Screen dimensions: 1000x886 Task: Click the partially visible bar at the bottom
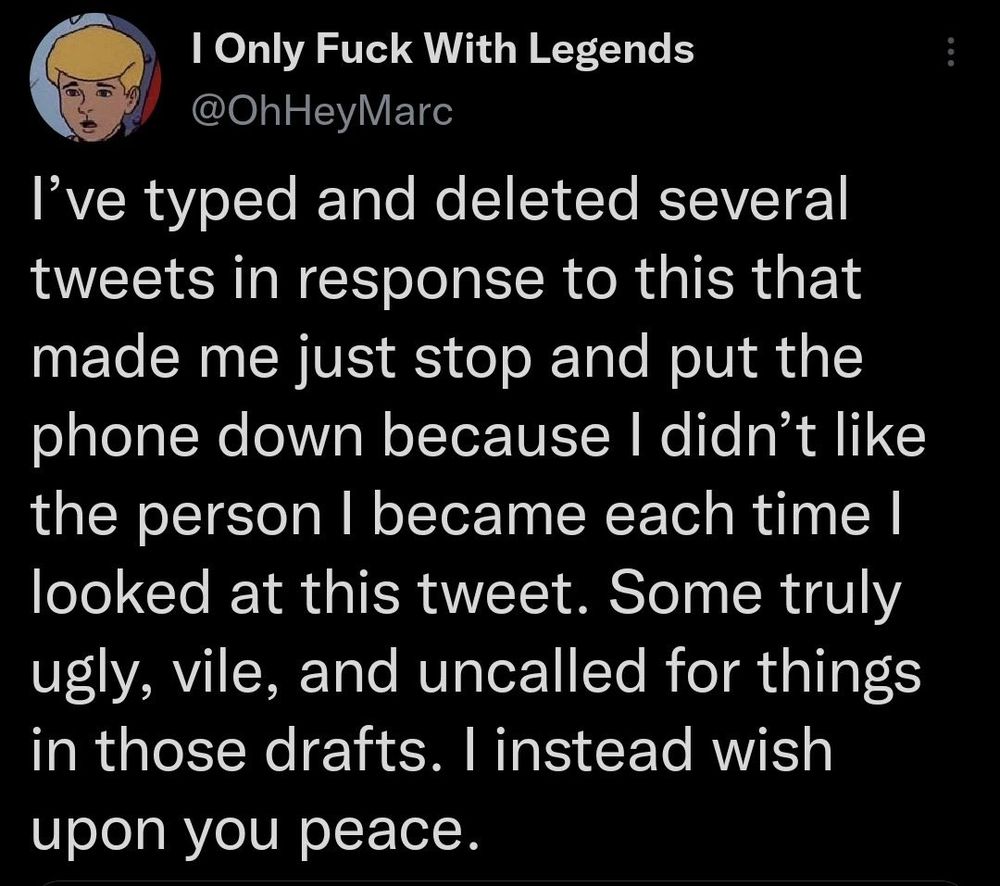[x=500, y=882]
